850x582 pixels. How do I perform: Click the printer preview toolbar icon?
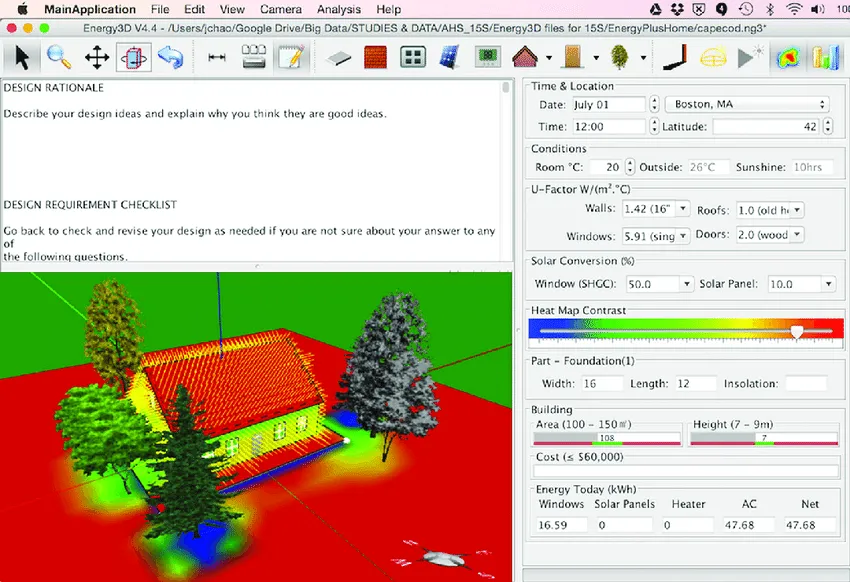(254, 57)
